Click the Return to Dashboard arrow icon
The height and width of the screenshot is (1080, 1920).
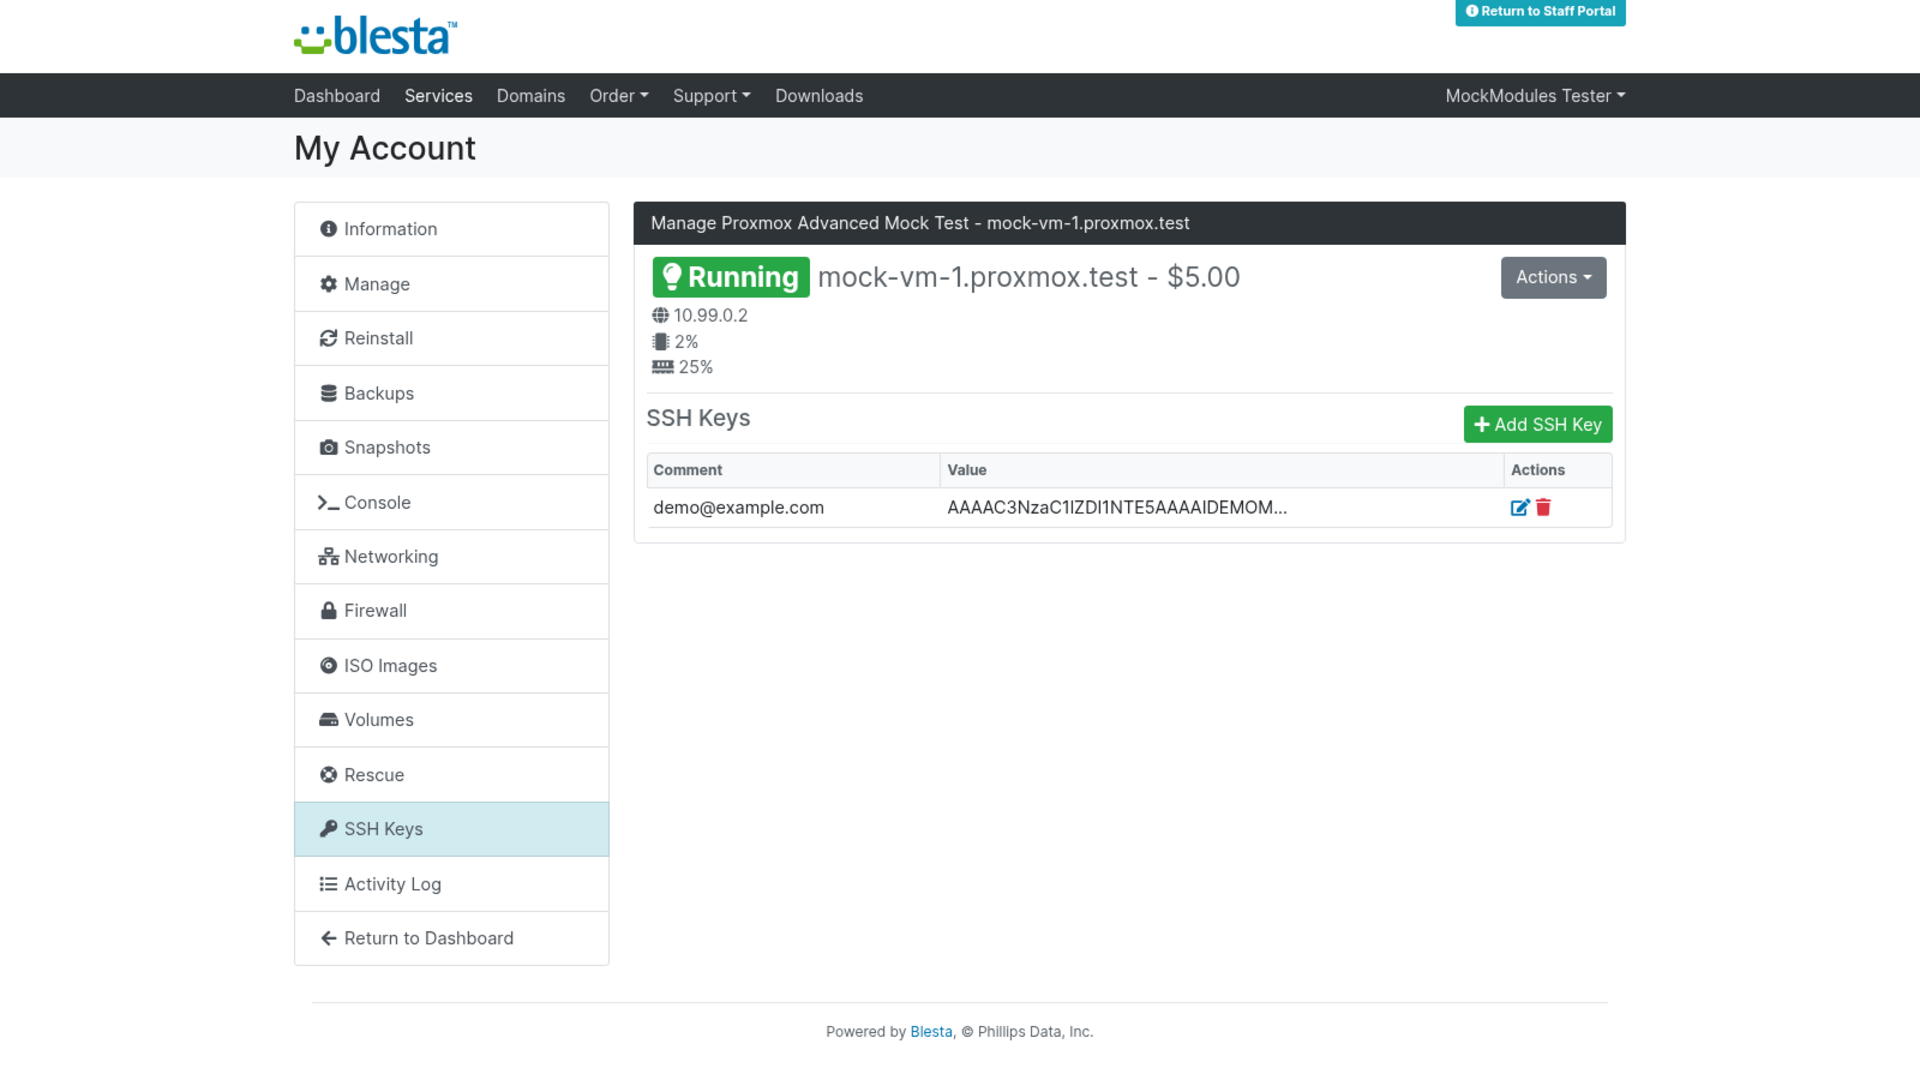328,938
